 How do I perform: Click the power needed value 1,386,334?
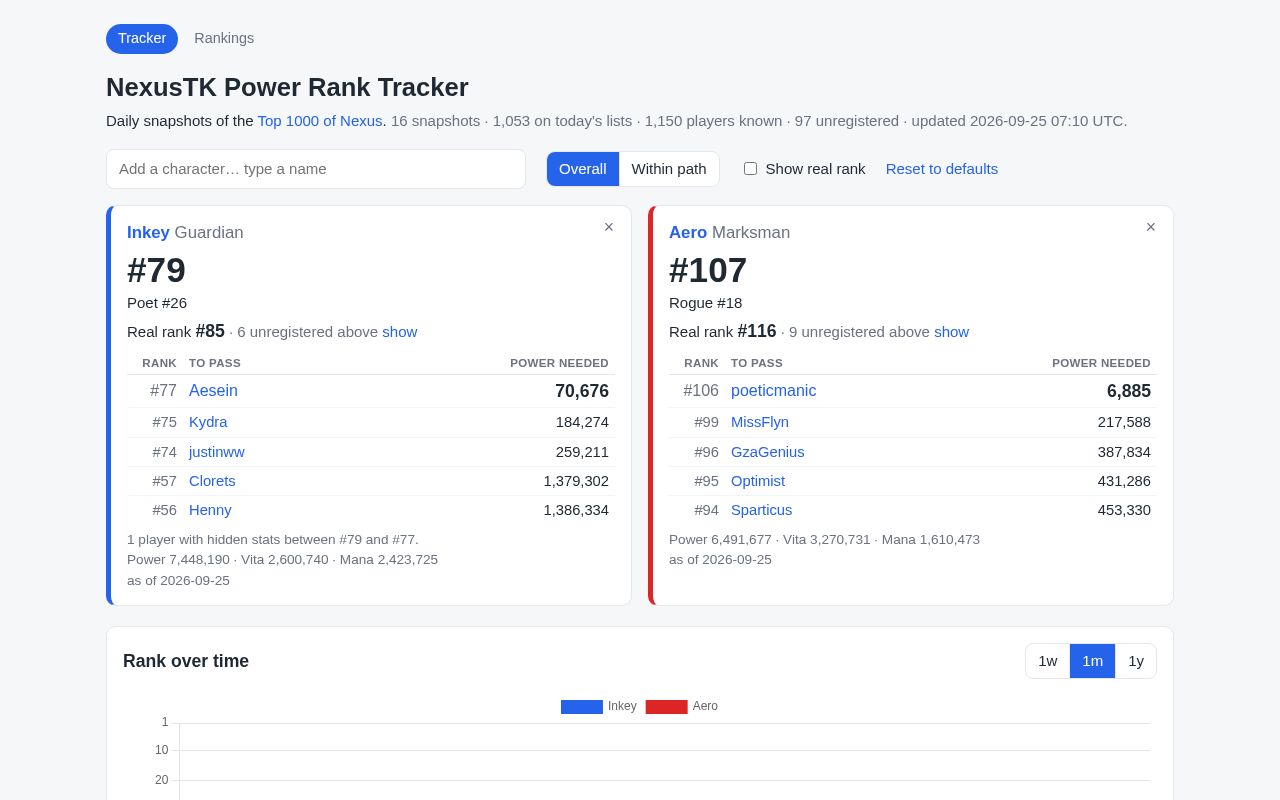coord(576,510)
